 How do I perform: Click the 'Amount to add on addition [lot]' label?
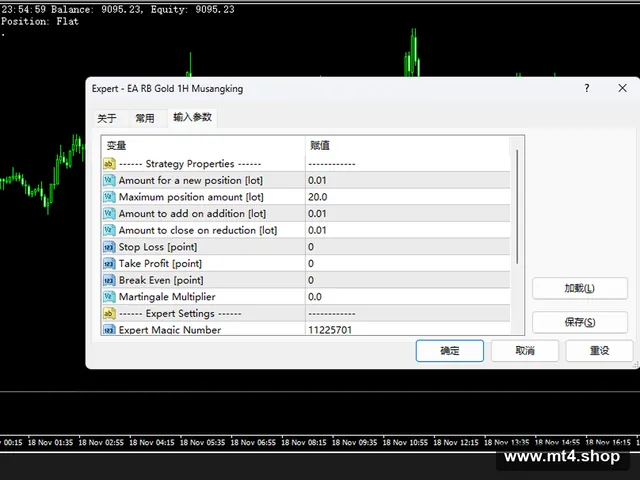[x=192, y=213]
